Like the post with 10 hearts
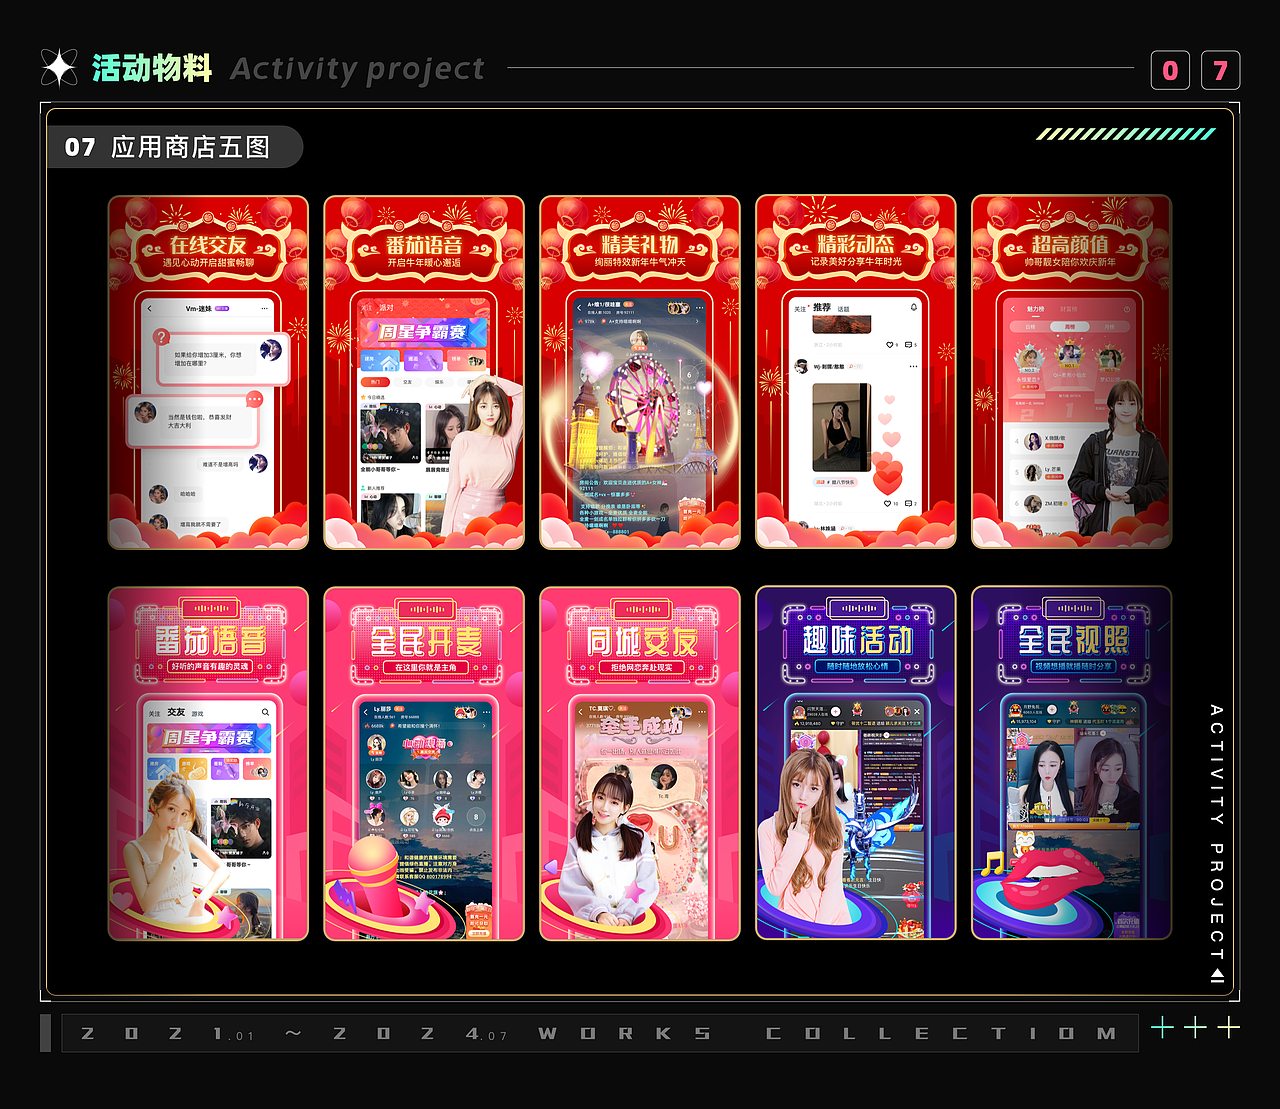The width and height of the screenshot is (1280, 1109). click(x=887, y=503)
